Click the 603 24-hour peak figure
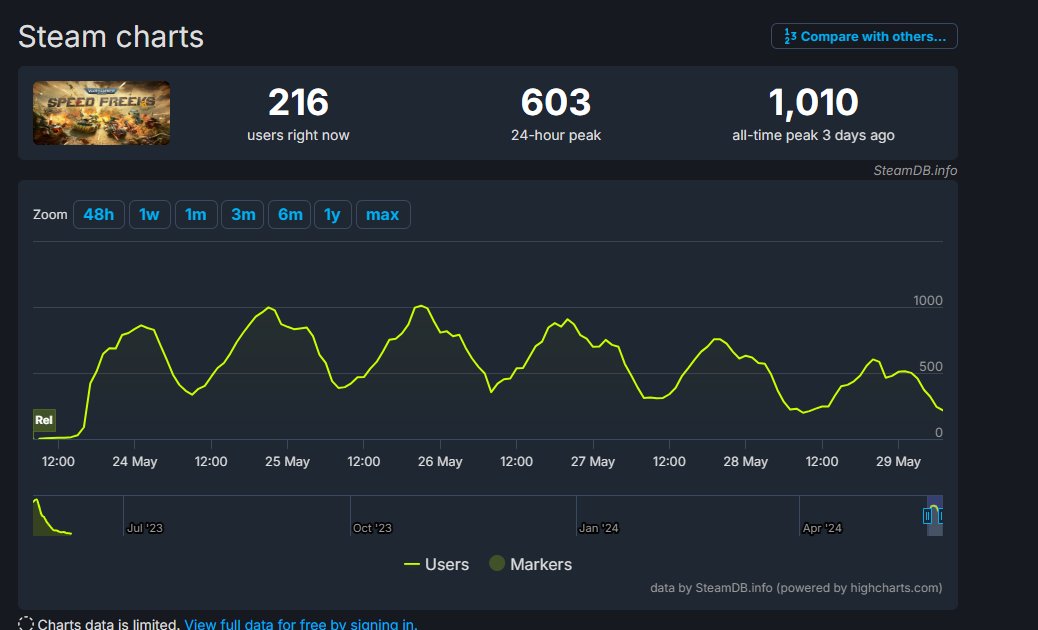Image resolution: width=1038 pixels, height=630 pixels. [x=555, y=103]
